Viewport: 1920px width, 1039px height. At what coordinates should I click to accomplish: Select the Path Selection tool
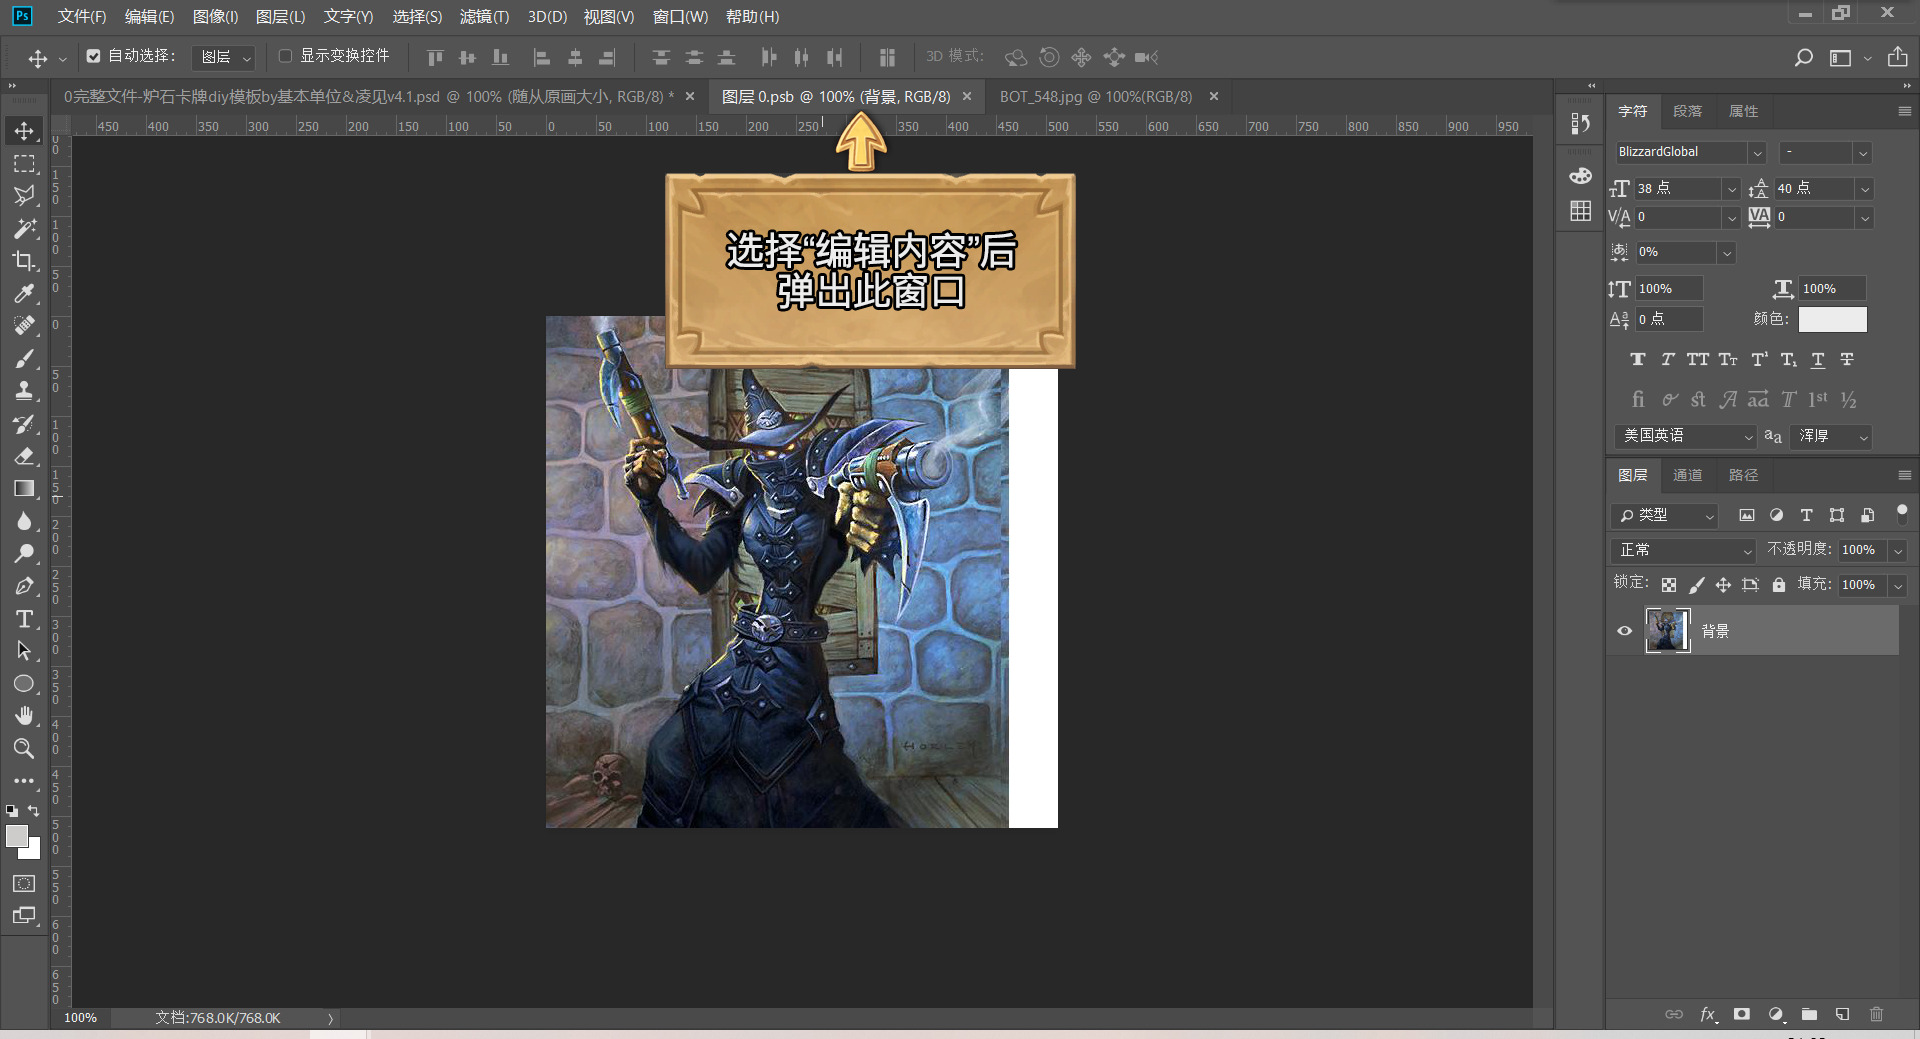(24, 651)
